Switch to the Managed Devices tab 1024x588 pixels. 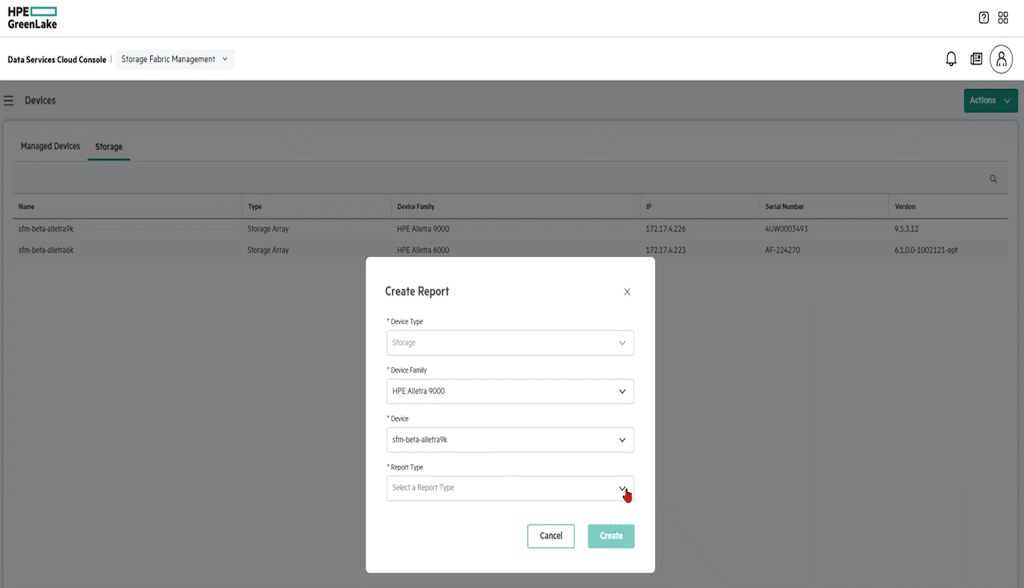tap(50, 146)
